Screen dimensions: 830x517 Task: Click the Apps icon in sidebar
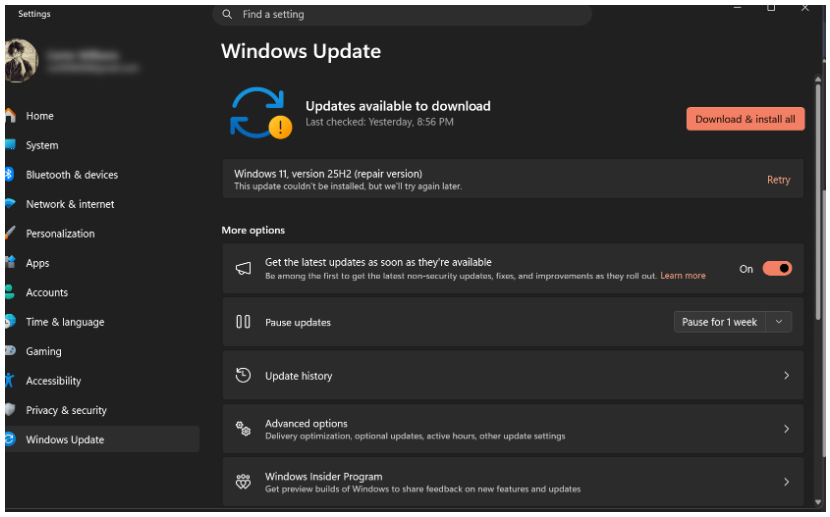[x=10, y=262]
